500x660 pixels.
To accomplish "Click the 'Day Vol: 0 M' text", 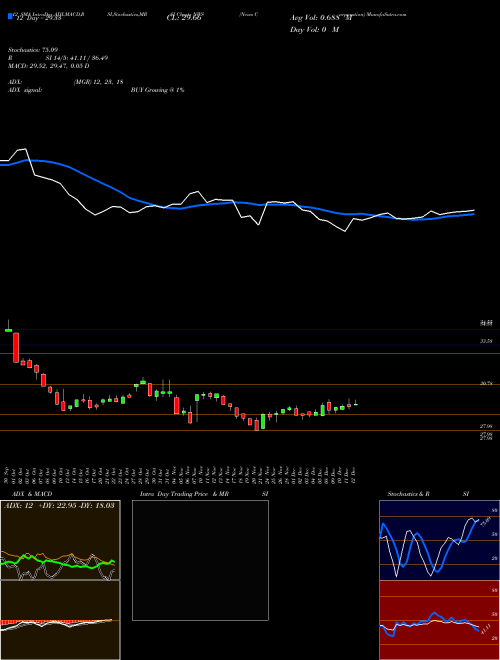I will click(314, 30).
